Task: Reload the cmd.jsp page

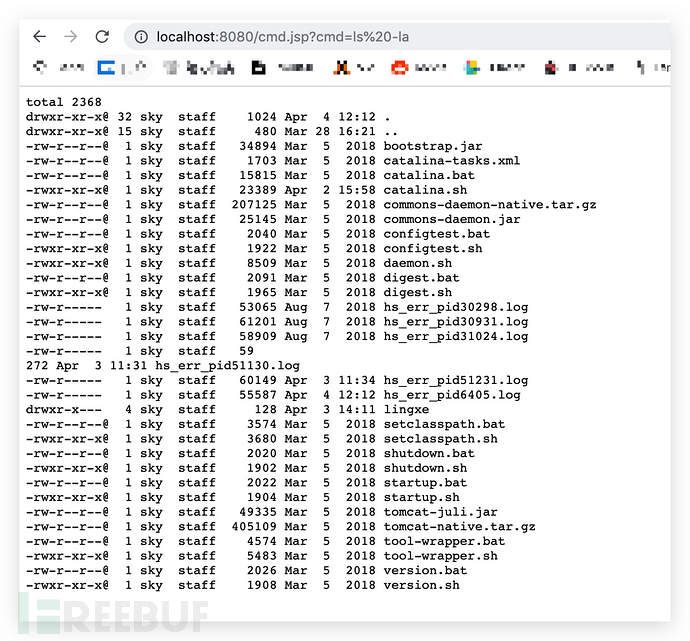Action: pos(102,37)
